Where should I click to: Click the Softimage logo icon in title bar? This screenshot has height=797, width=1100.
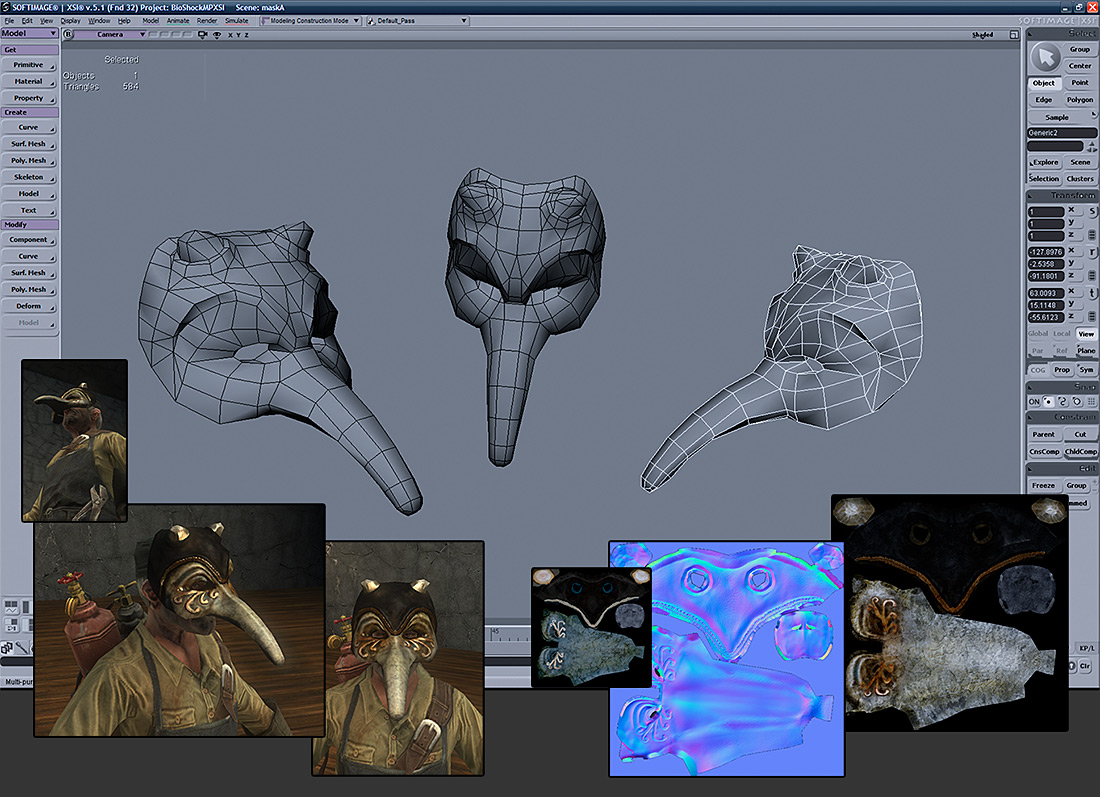pos(6,7)
